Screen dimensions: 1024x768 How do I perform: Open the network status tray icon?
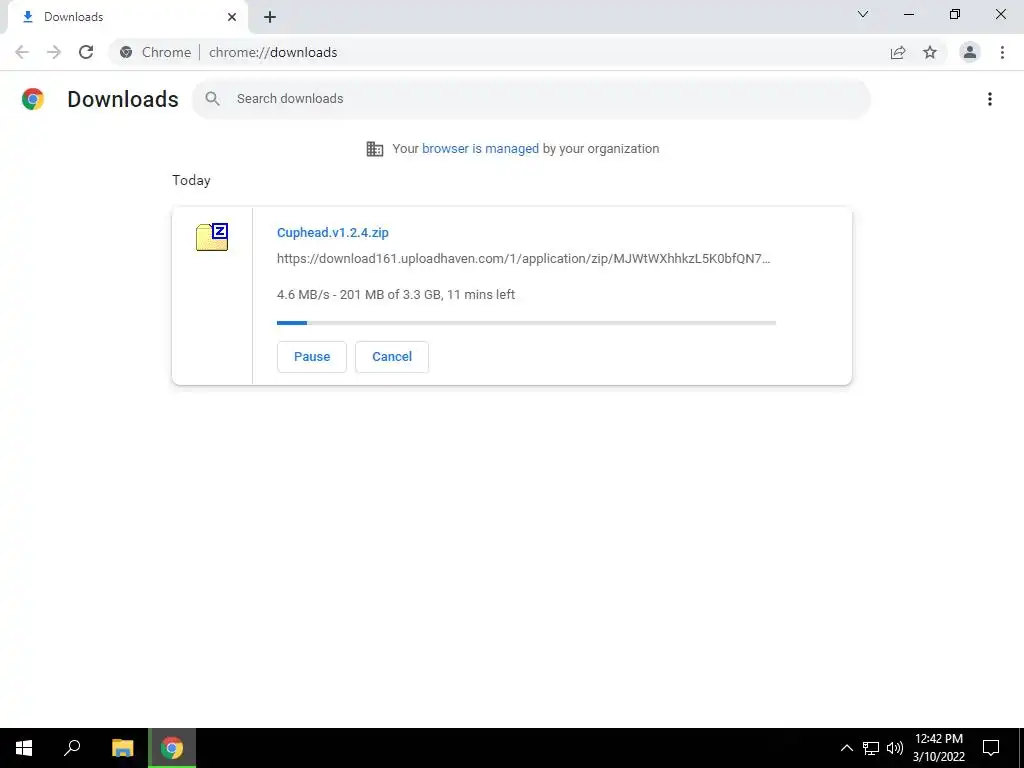[x=871, y=748]
